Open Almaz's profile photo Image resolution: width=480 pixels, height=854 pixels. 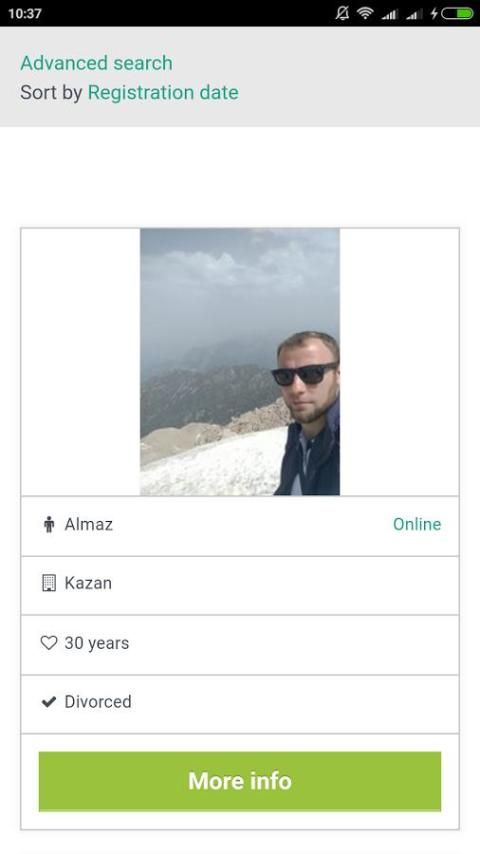240,362
